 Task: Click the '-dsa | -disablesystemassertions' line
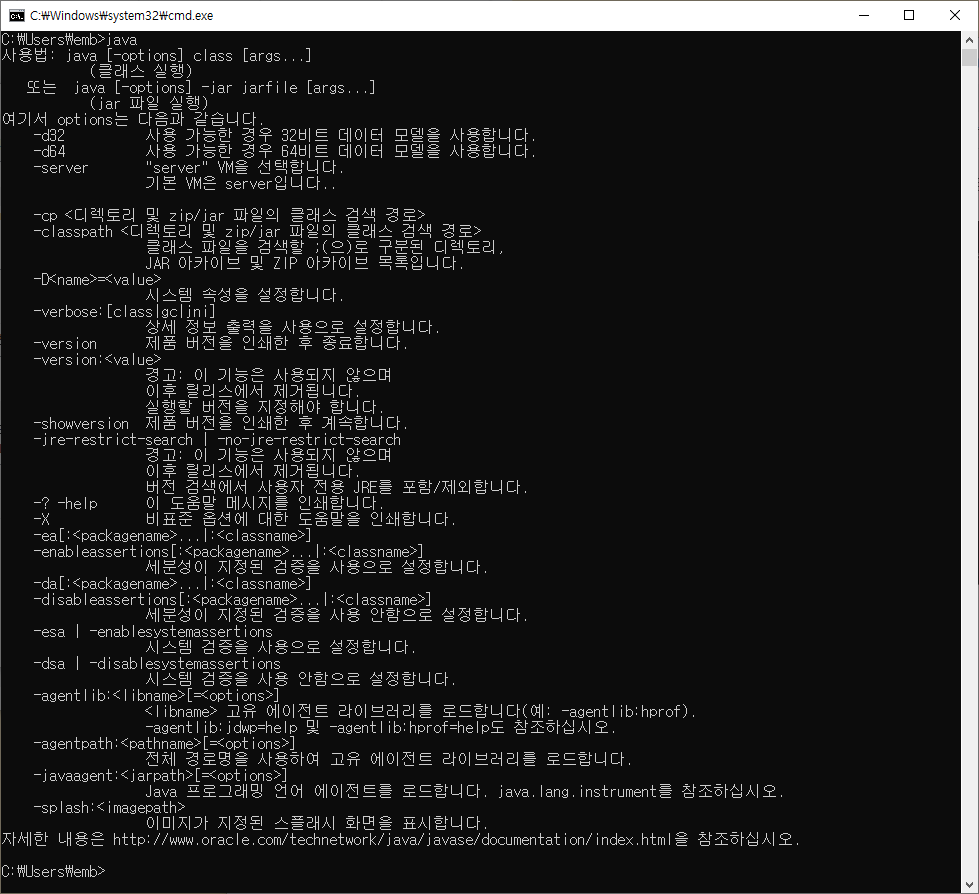point(157,664)
